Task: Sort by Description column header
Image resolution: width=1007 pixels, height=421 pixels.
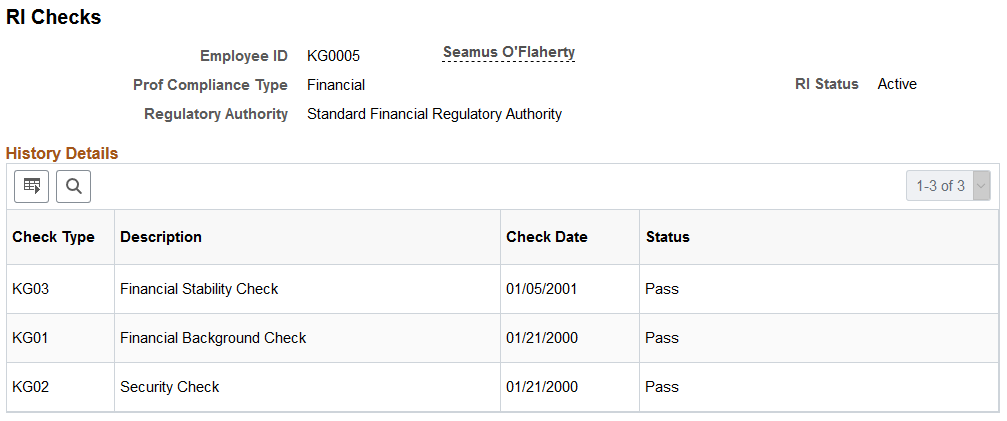Action: (161, 237)
